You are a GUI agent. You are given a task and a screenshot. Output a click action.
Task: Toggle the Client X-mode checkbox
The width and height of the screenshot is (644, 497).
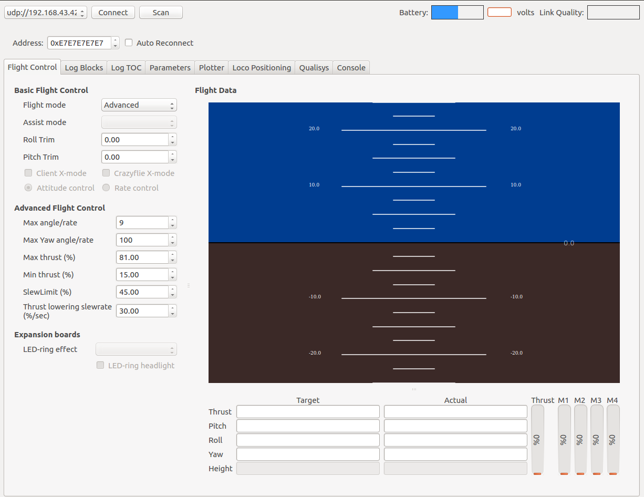[x=28, y=173]
